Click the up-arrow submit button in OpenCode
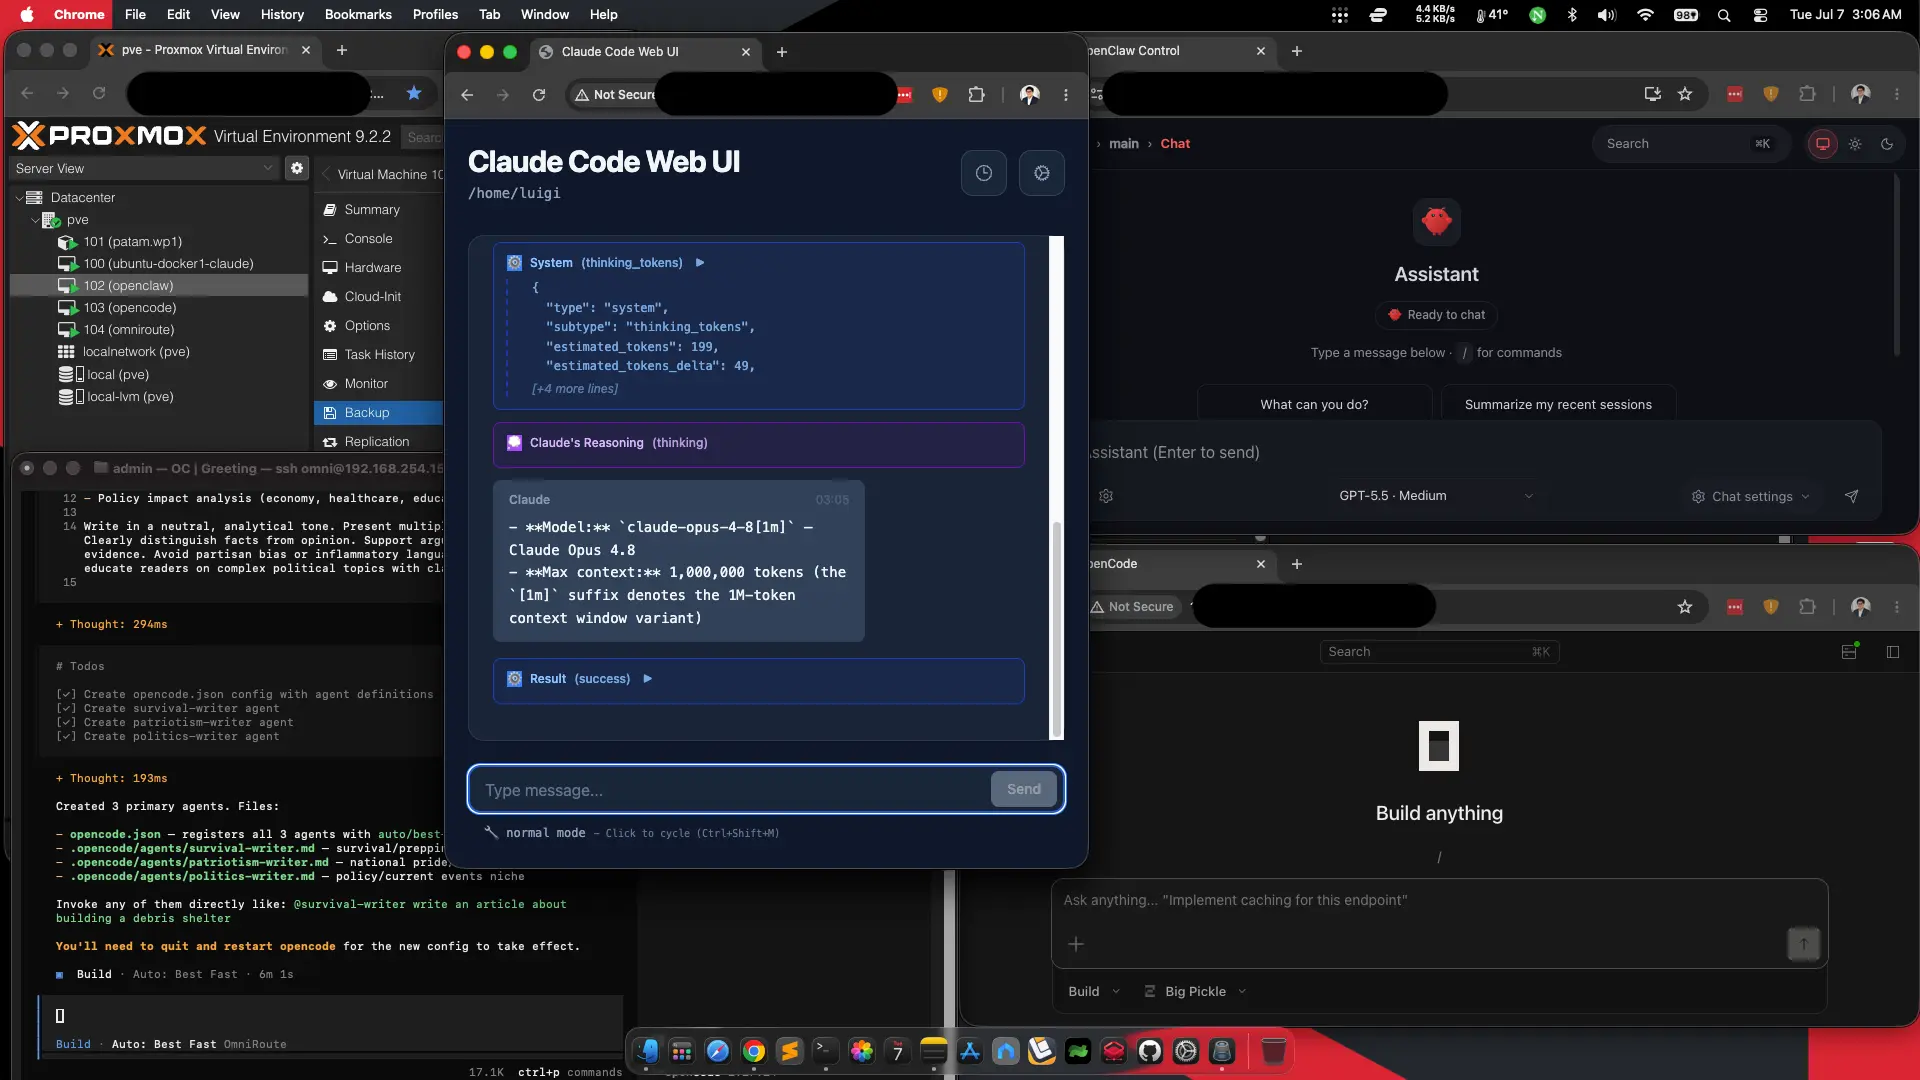Screen dimensions: 1920x1080 1803,943
